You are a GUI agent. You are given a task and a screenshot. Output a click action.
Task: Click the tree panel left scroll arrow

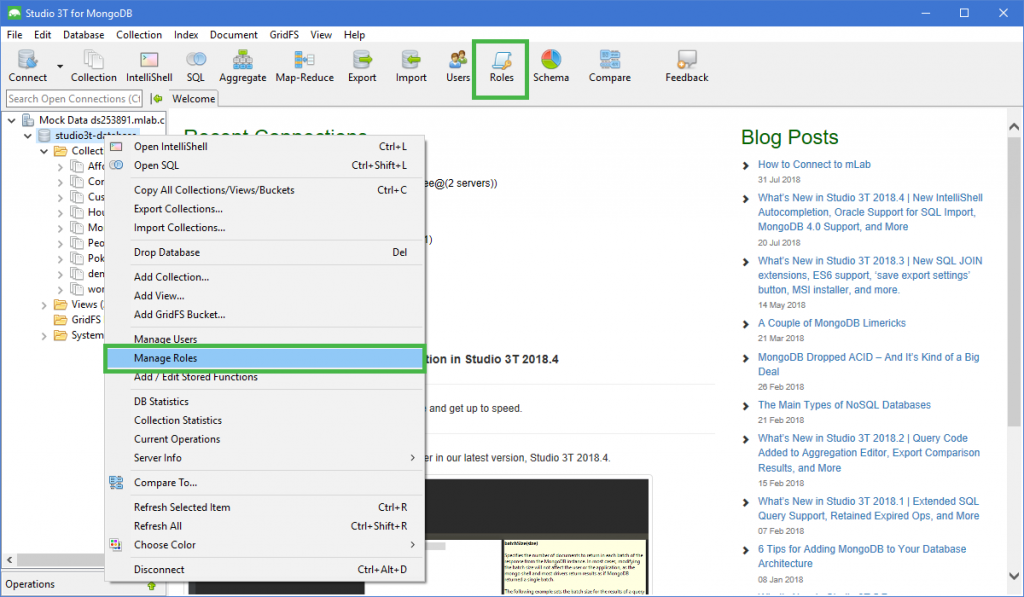9,560
